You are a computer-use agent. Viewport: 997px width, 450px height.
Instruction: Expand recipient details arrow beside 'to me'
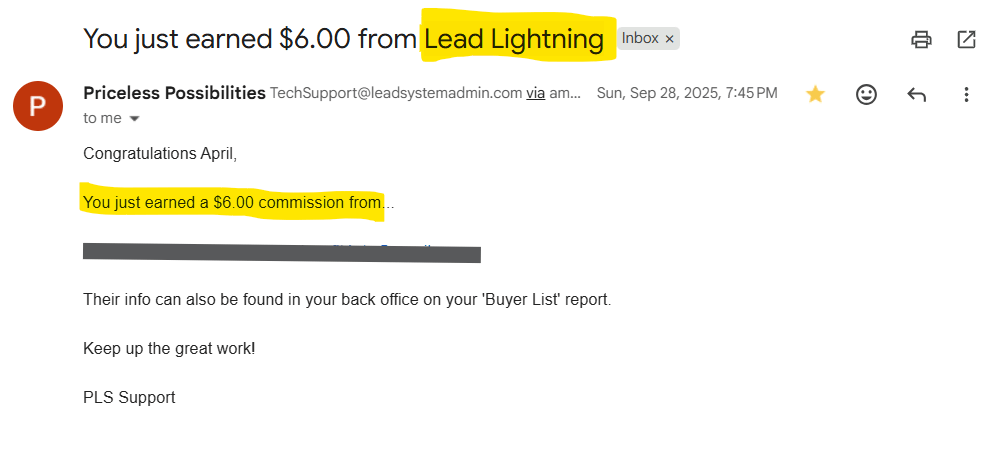click(x=135, y=118)
